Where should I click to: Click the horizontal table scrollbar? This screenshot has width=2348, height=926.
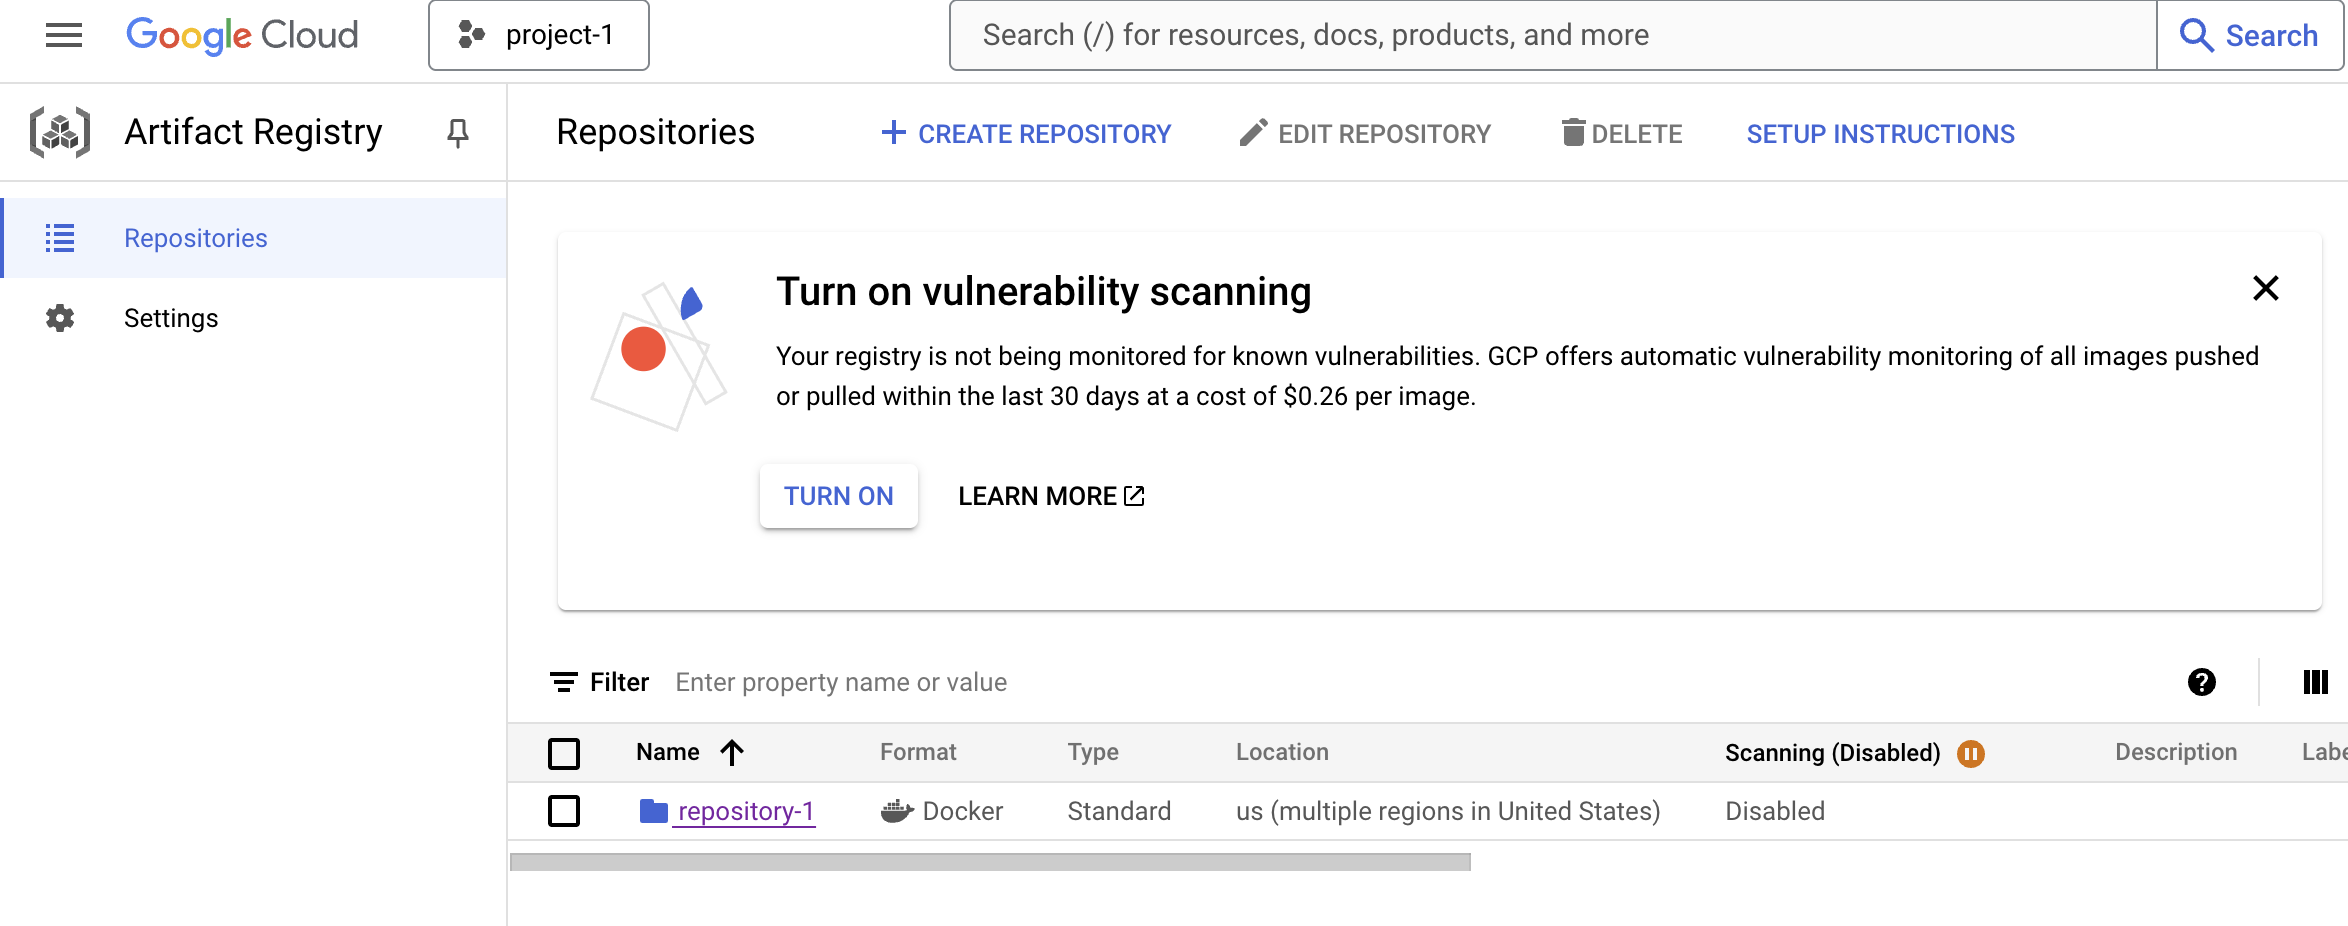coord(990,862)
